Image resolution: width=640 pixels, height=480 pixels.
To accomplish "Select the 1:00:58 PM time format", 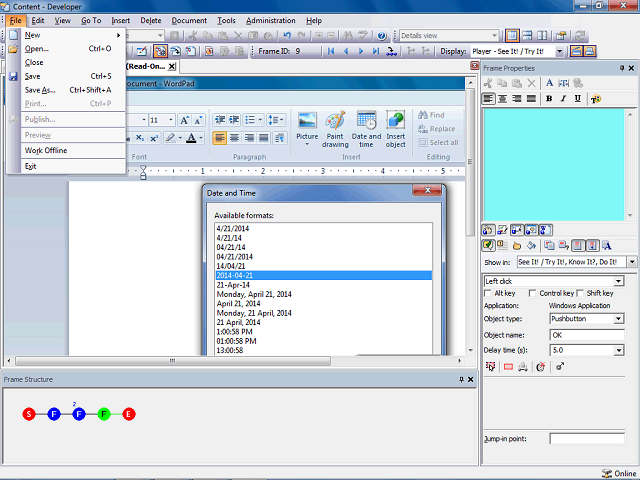I will pos(323,332).
